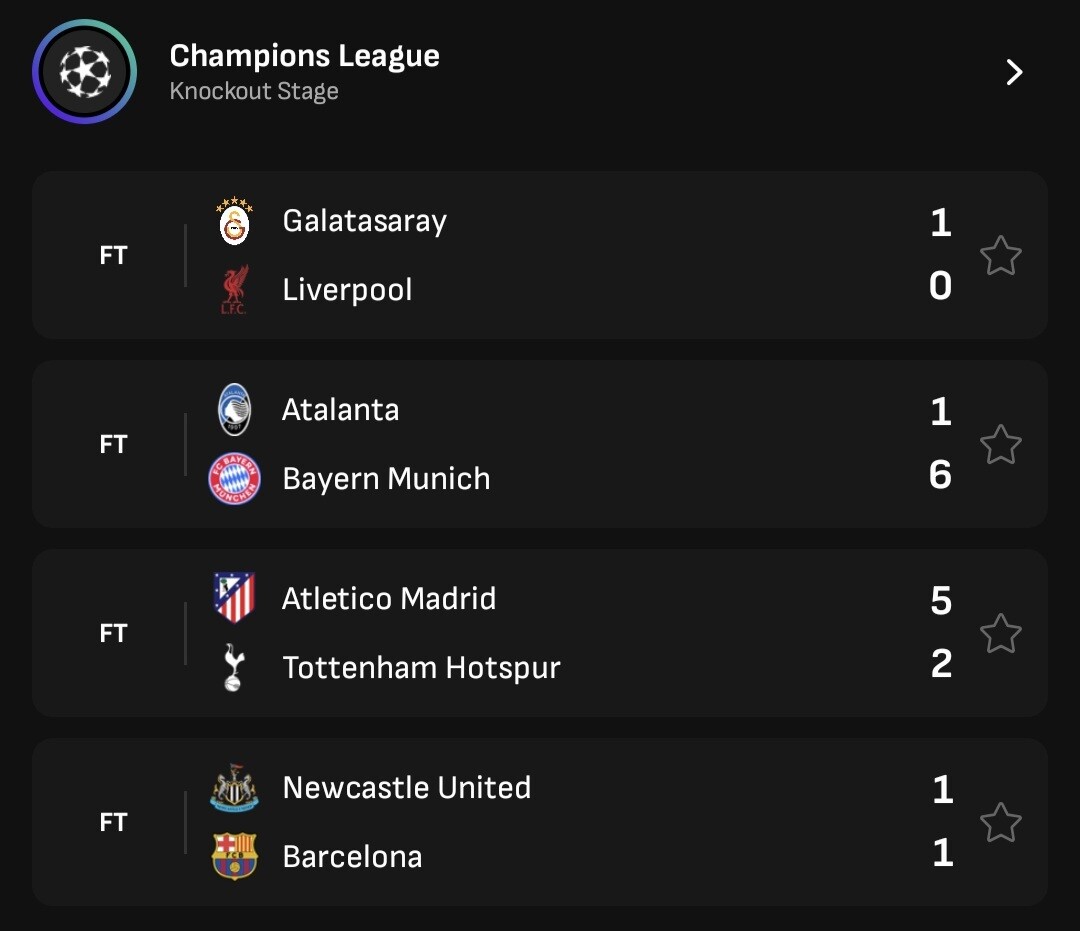Click the Atletico Madrid club crest

point(234,598)
